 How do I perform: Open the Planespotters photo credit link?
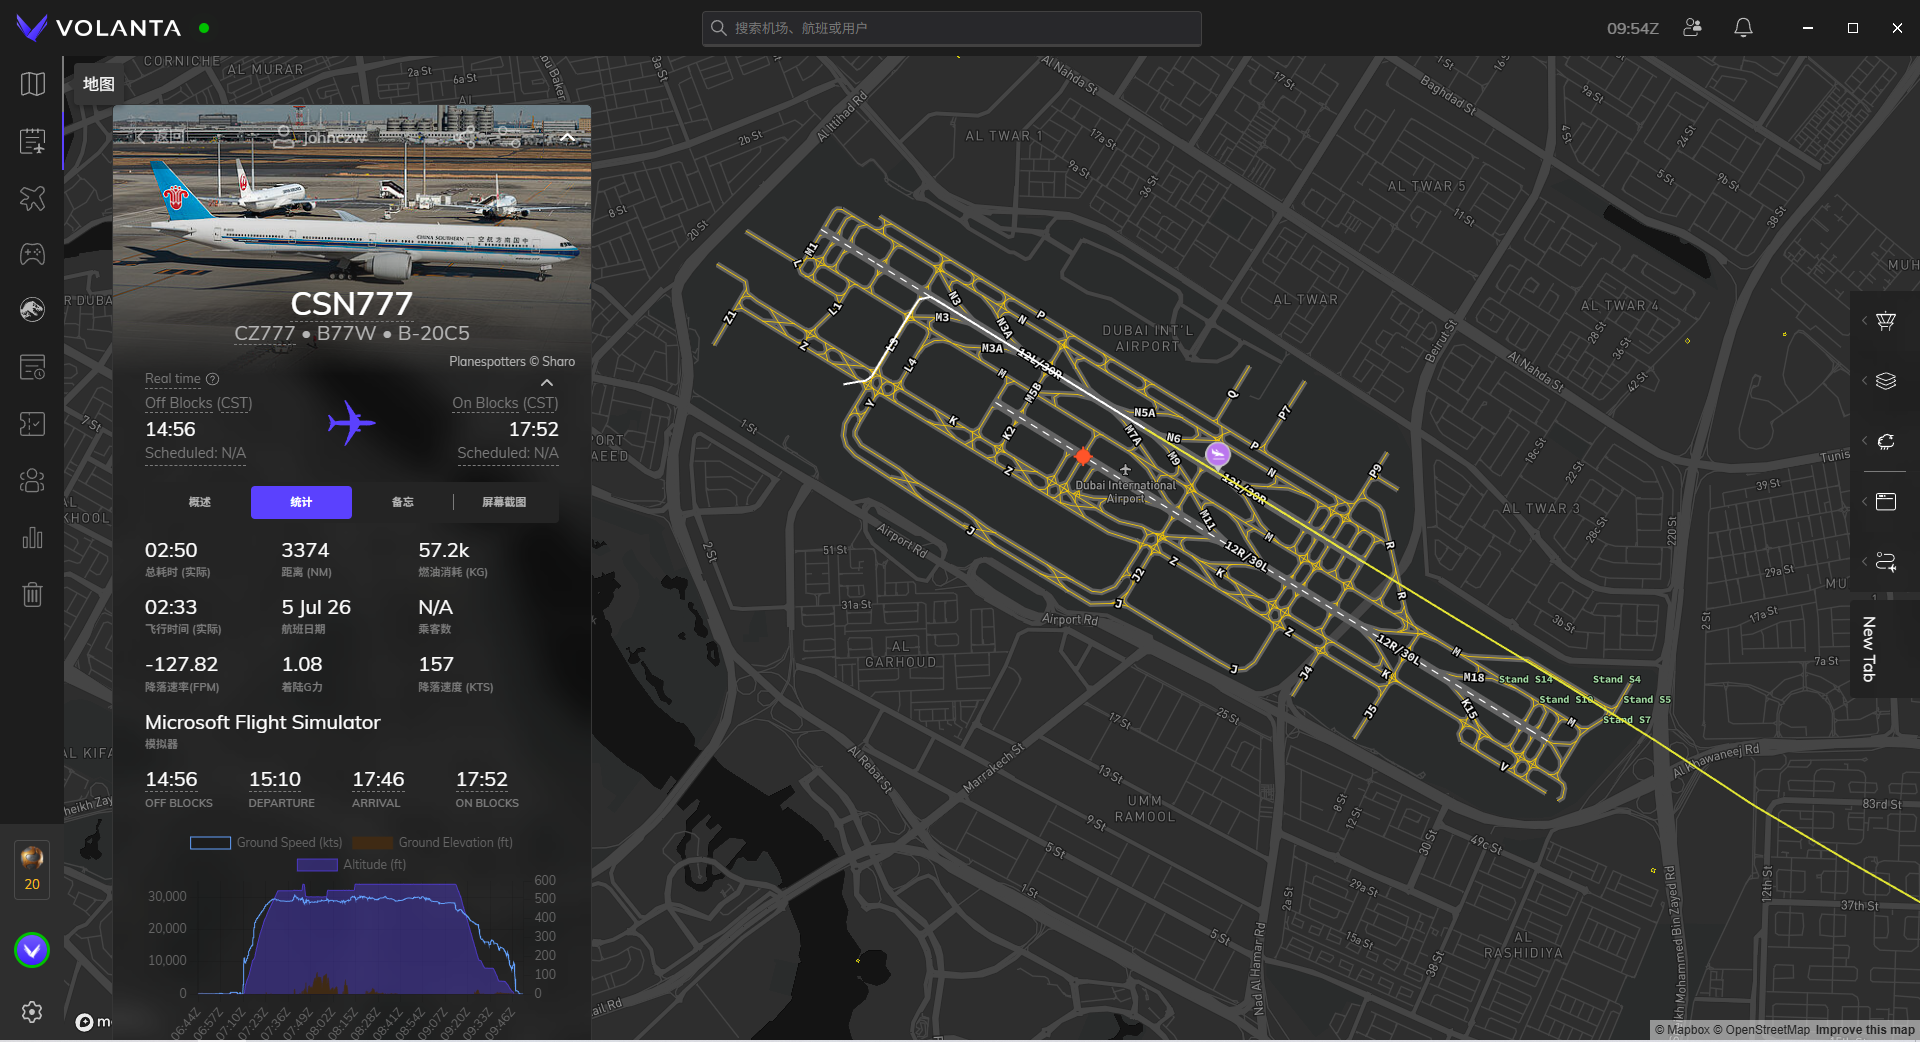coord(512,362)
